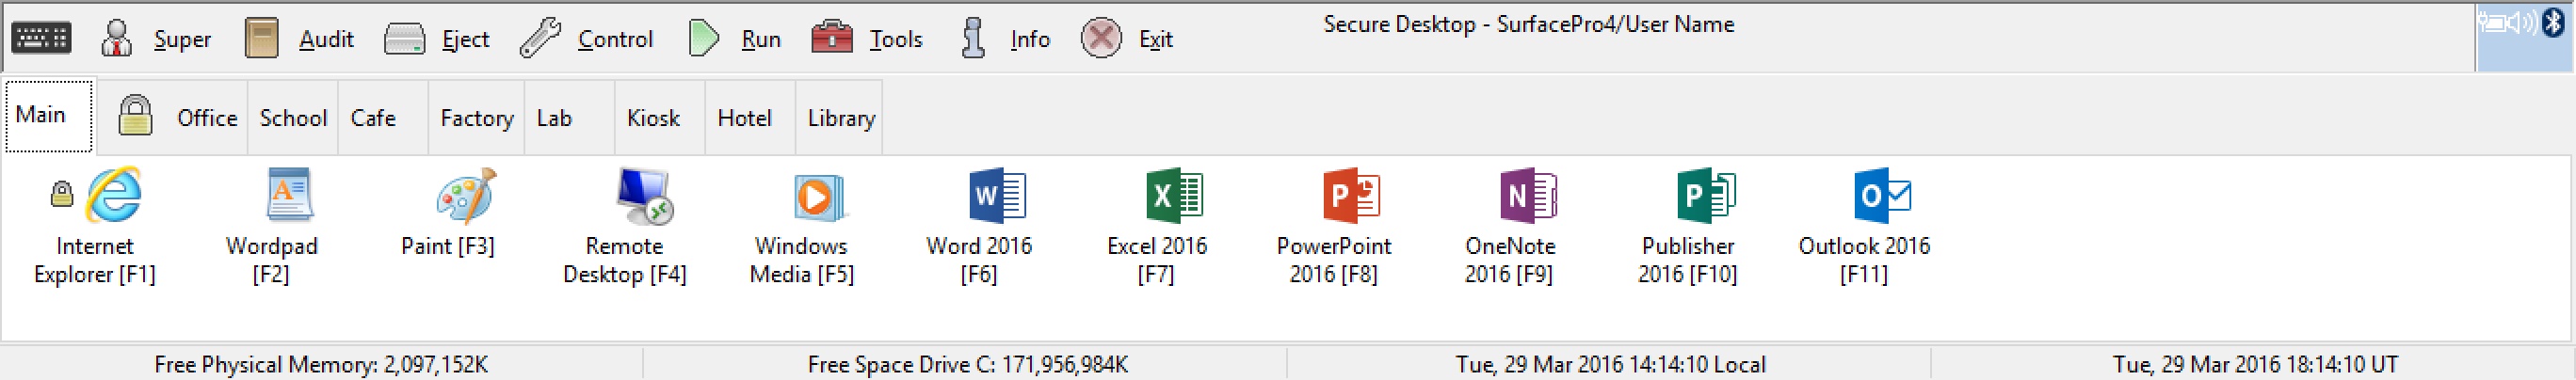Launch Publisher 2016 [F10]
This screenshot has width=2576, height=380.
pos(1704,196)
